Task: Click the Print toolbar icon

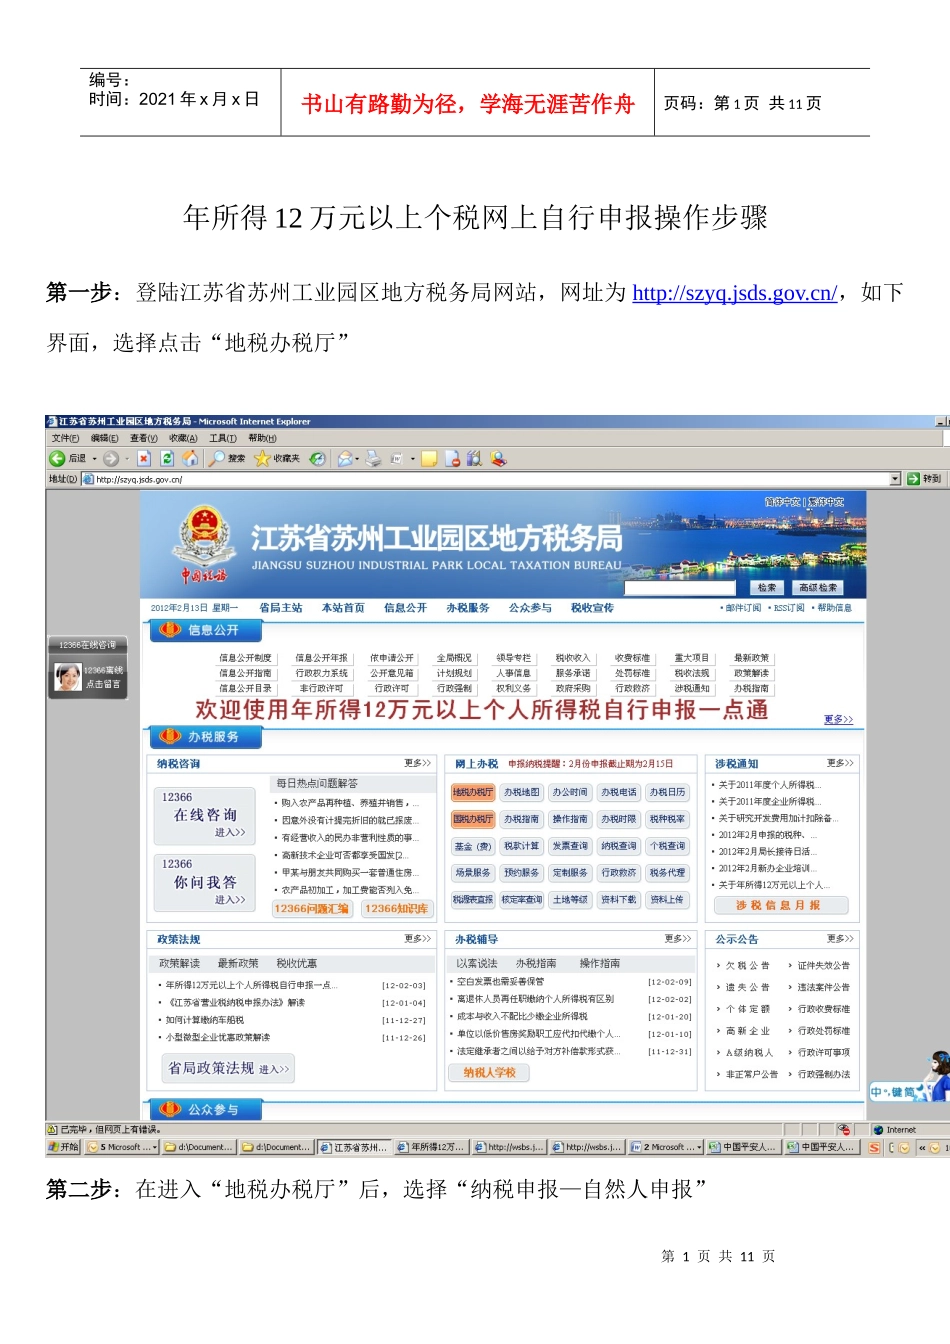Action: click(x=373, y=458)
